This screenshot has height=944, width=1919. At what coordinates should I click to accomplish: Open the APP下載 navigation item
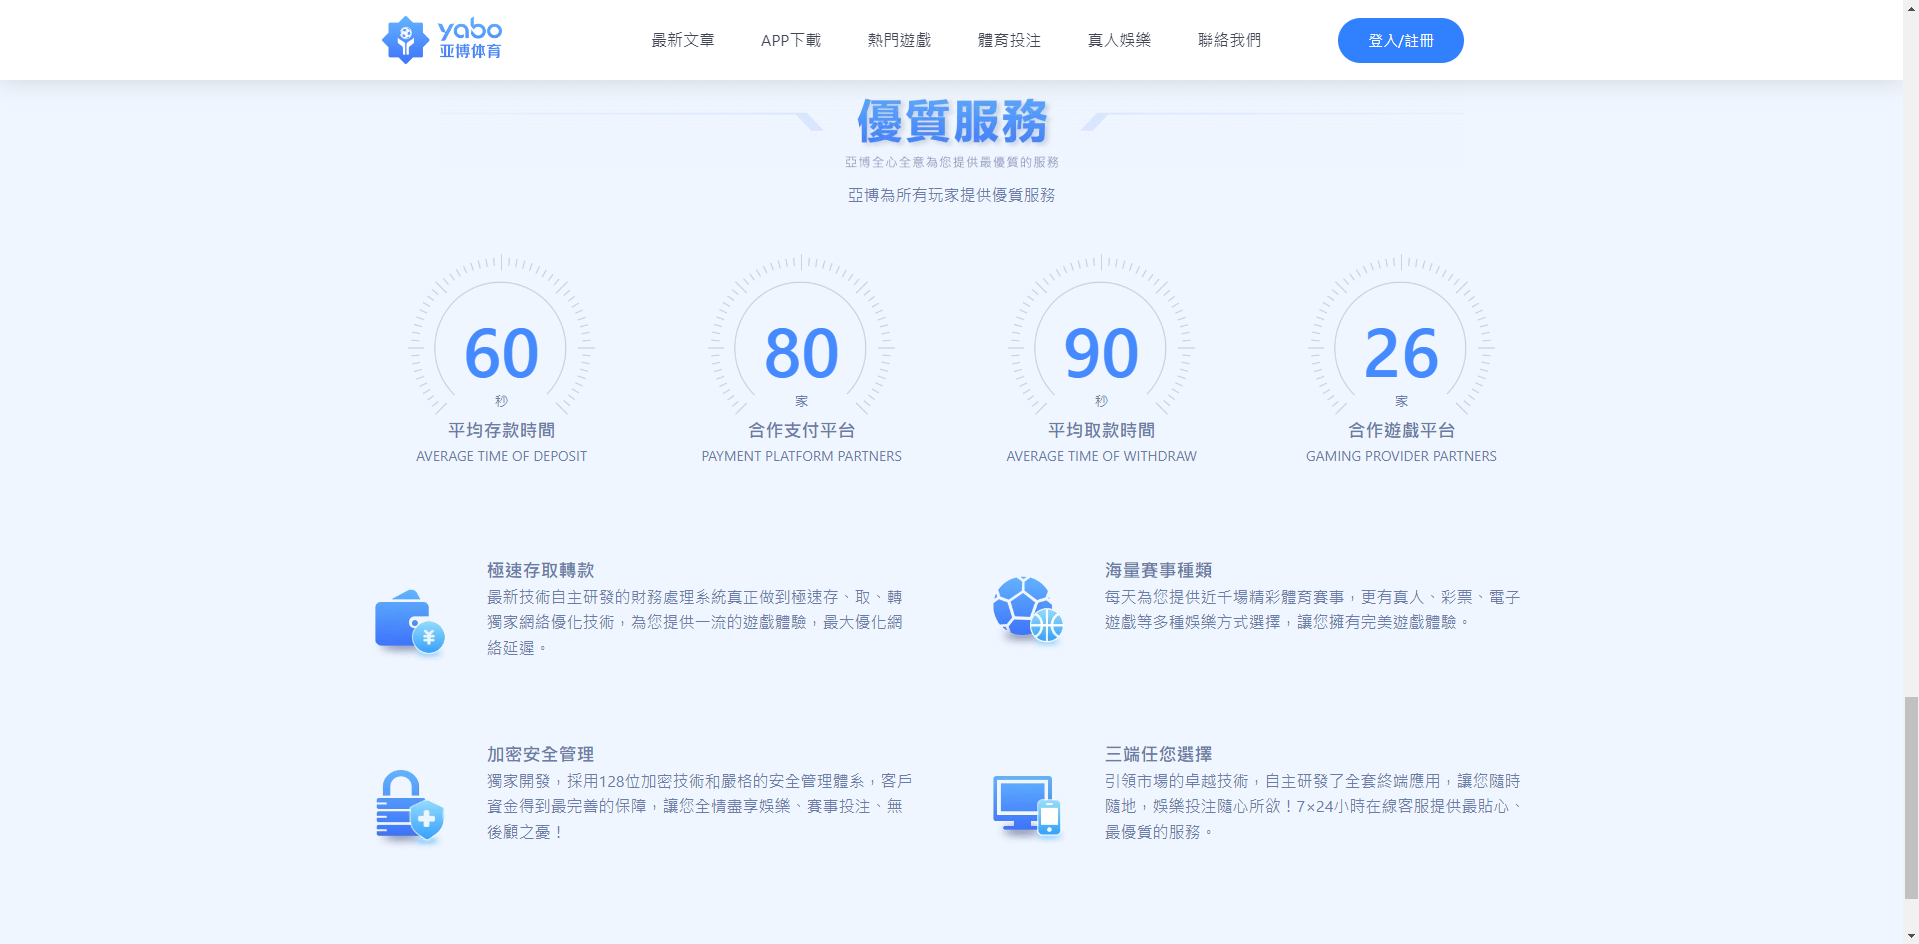[x=790, y=40]
